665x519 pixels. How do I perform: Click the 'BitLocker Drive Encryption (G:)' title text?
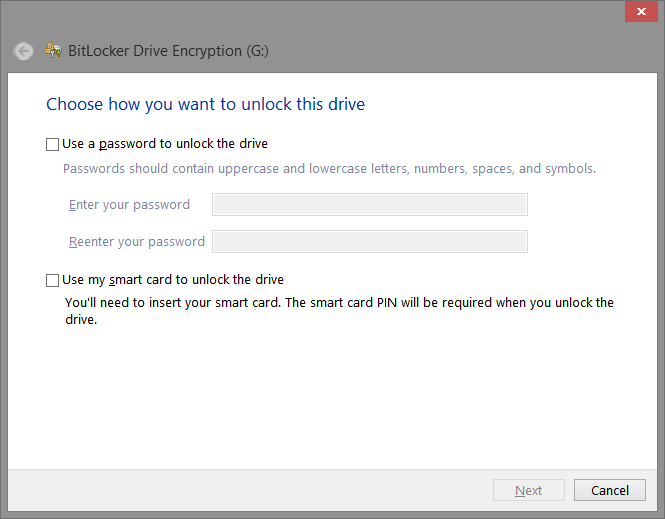[168, 51]
